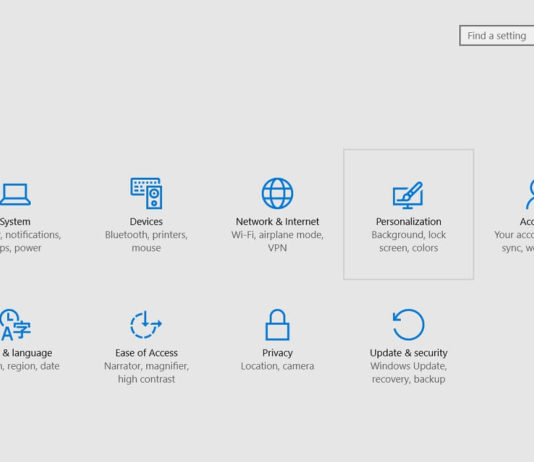This screenshot has height=462, width=534.
Task: Open the Personalization paintbrush monitor icon
Action: coord(408,195)
